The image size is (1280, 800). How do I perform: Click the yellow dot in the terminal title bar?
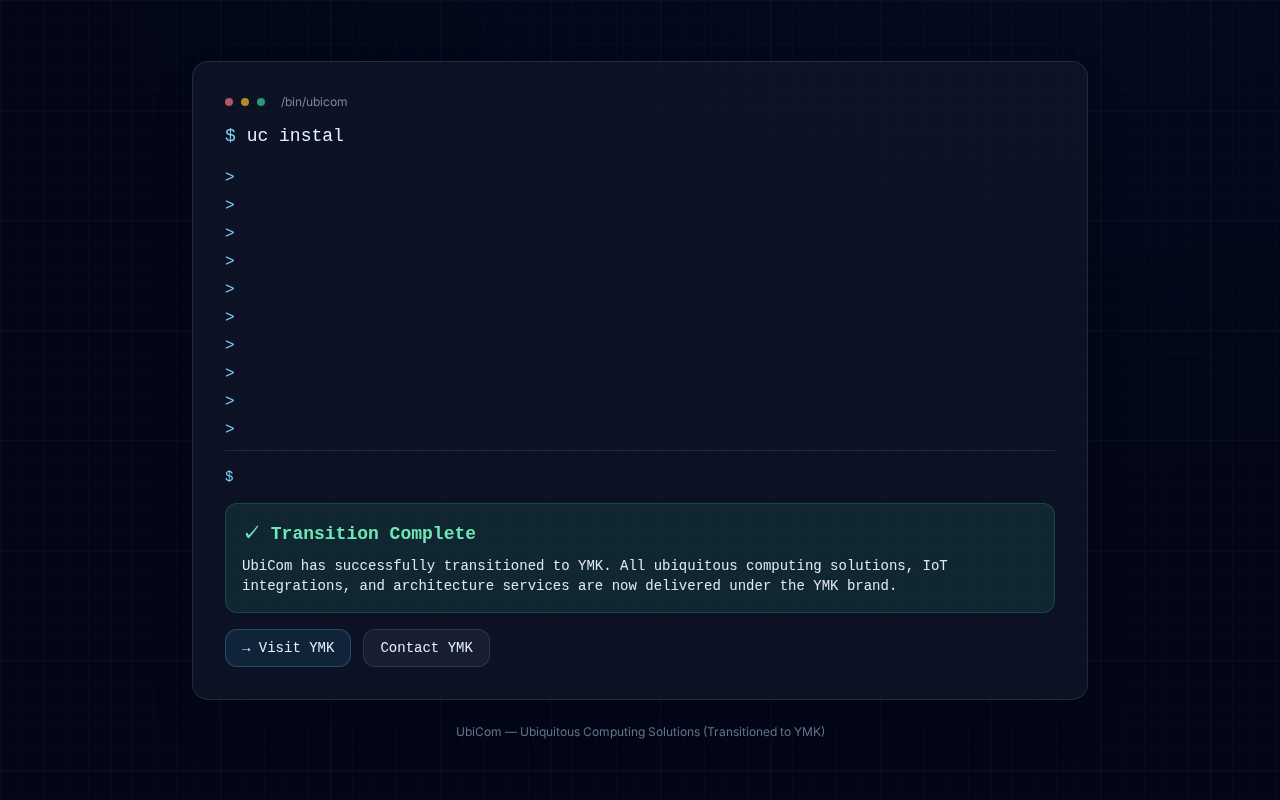[x=245, y=102]
